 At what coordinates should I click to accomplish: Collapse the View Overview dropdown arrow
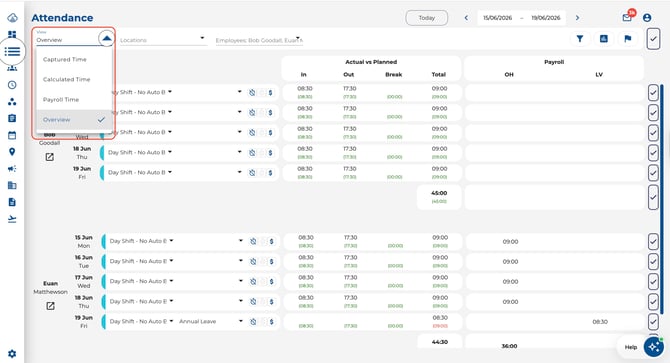[107, 38]
